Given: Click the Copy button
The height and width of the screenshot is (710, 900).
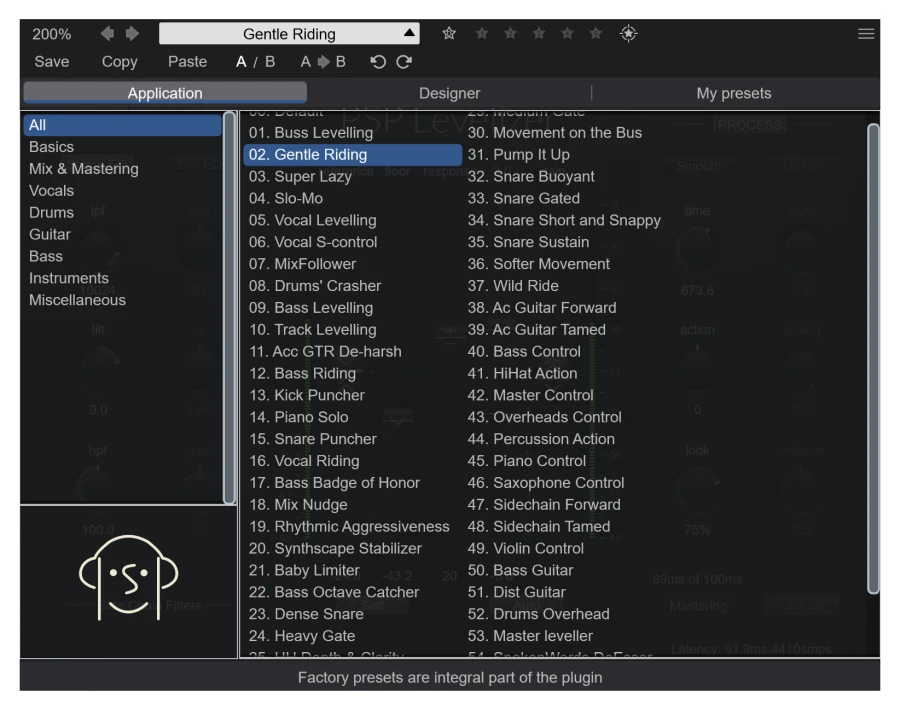Looking at the screenshot, I should point(119,61).
